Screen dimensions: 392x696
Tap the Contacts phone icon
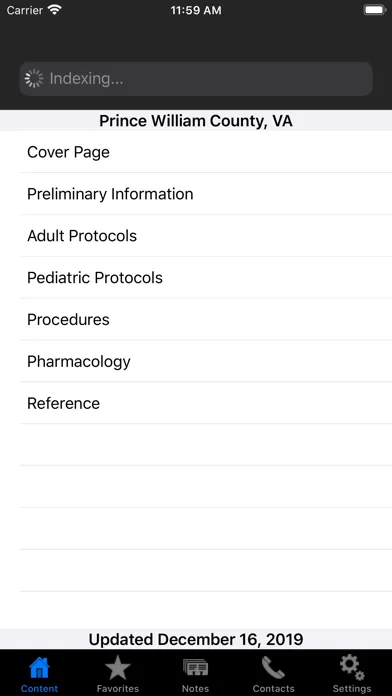pos(273,668)
